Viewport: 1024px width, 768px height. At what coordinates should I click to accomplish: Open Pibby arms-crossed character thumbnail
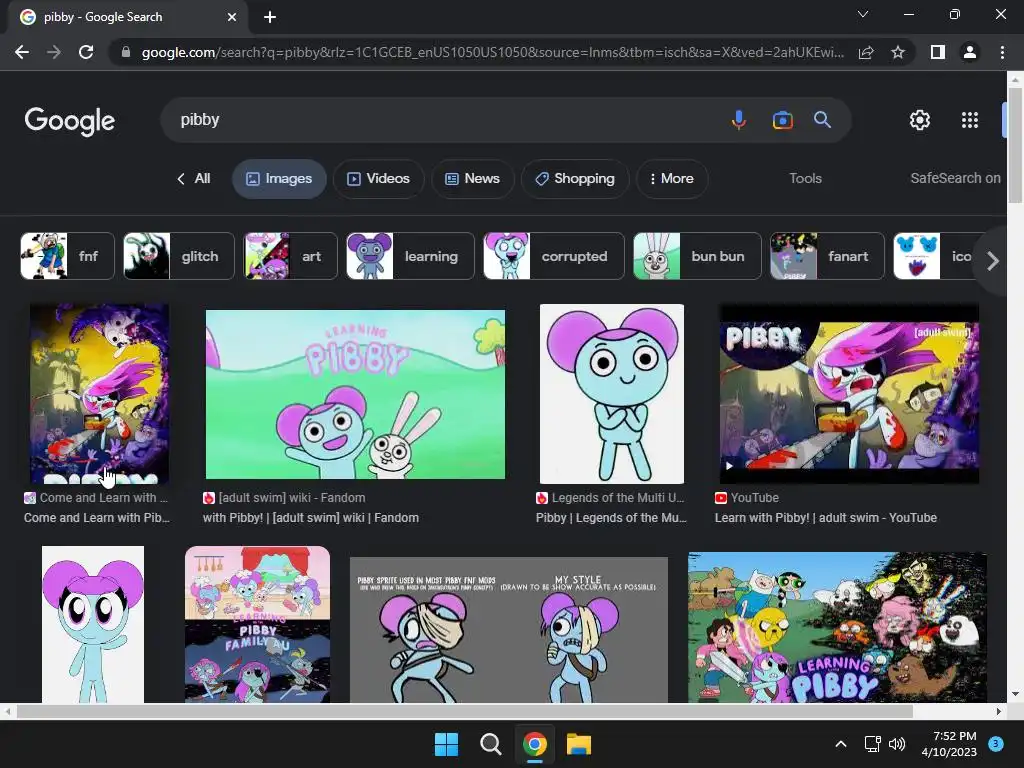(612, 394)
